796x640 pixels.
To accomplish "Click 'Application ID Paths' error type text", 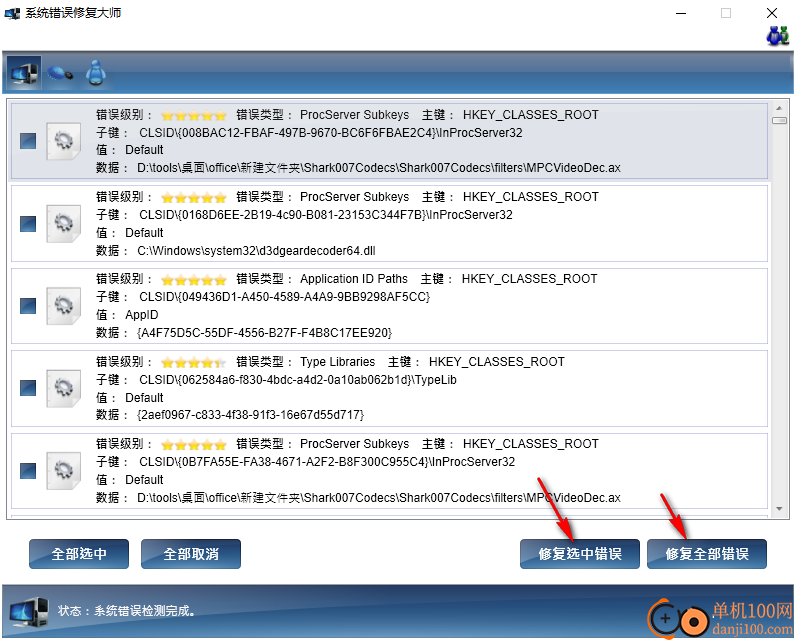I will [354, 279].
